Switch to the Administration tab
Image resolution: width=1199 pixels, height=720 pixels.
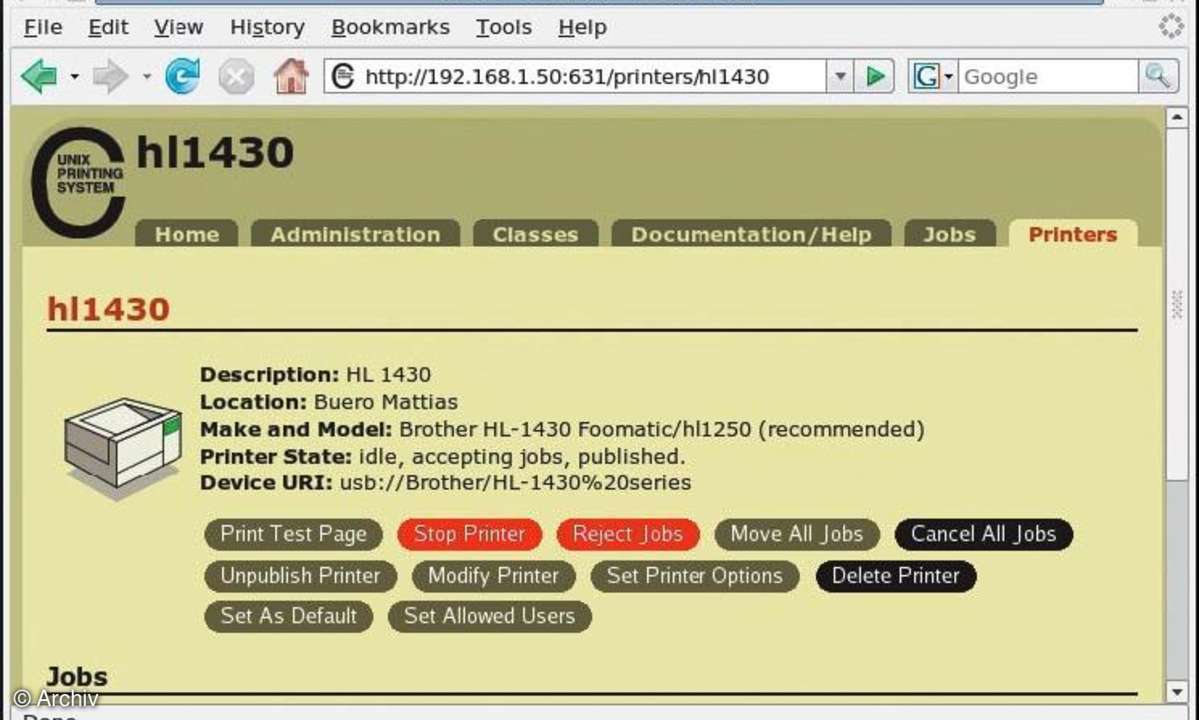tap(356, 234)
